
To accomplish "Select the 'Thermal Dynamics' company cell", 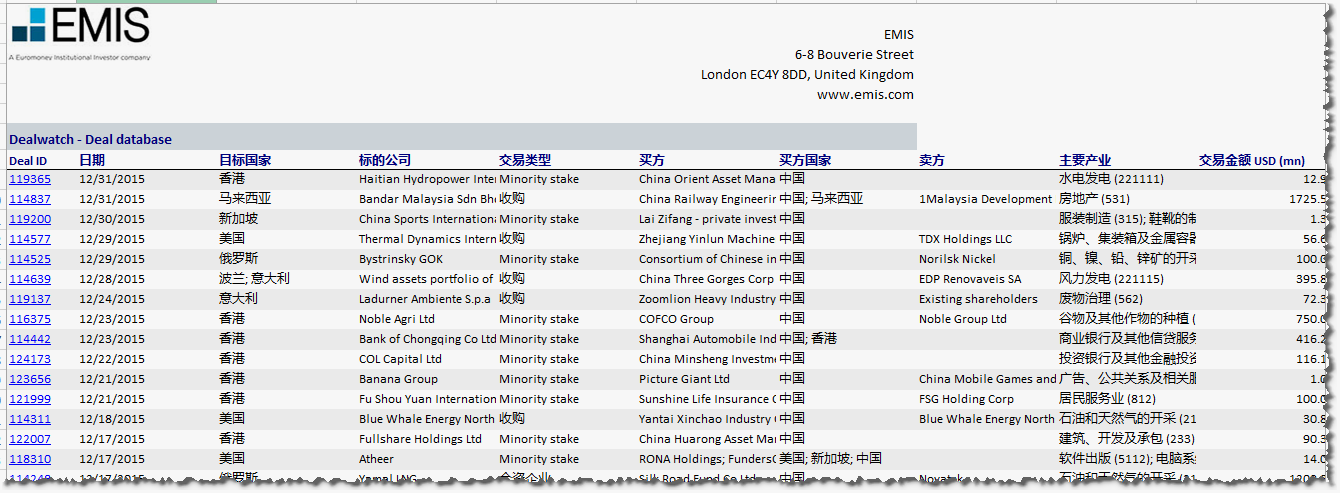I will [427, 239].
